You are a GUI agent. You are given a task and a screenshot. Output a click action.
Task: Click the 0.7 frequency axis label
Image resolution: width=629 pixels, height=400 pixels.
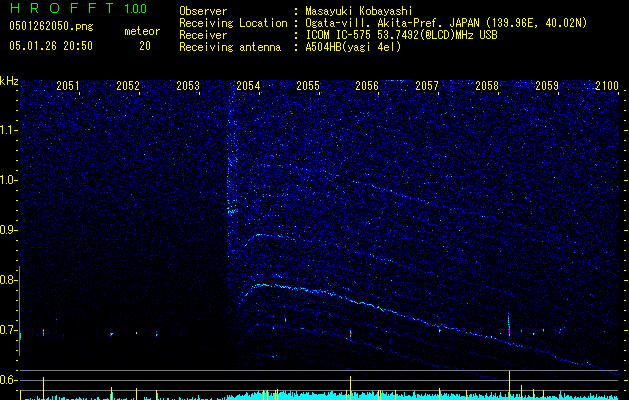coord(8,330)
